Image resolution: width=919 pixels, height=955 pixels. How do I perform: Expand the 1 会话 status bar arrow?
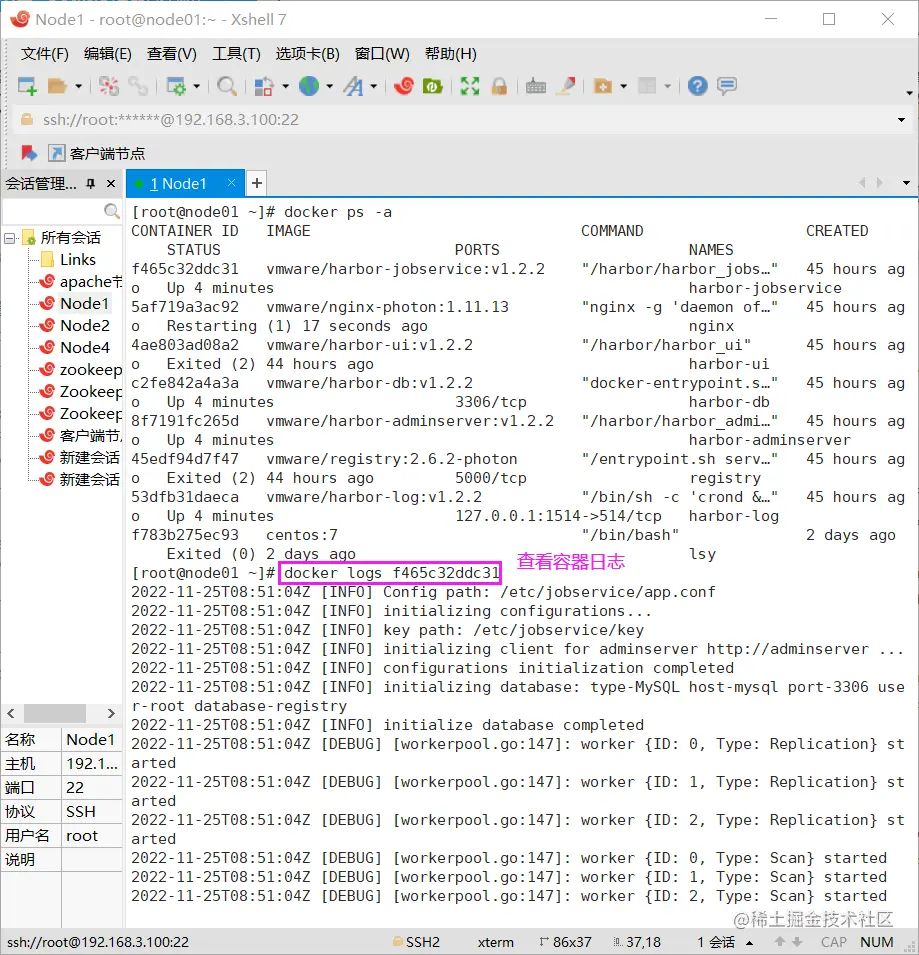(750, 942)
